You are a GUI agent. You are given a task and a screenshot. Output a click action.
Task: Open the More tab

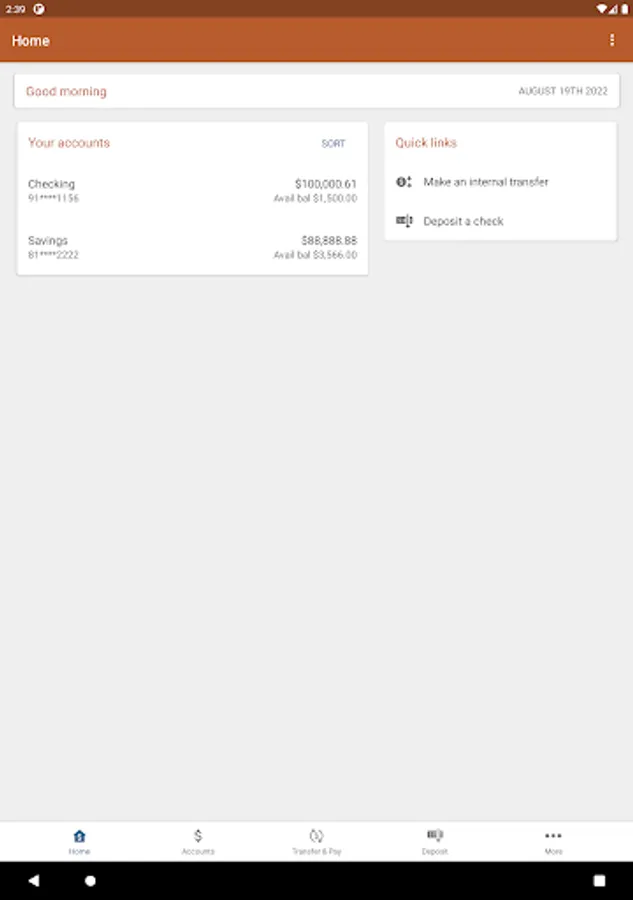(x=553, y=841)
